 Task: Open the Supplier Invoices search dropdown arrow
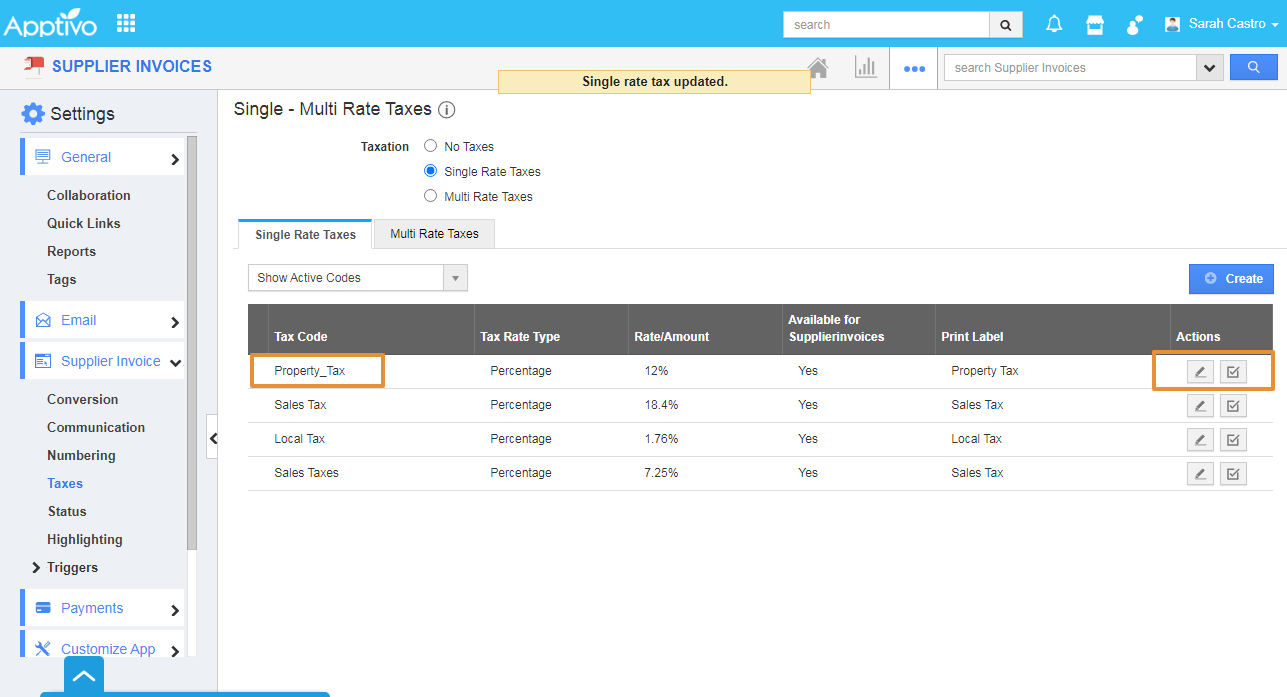(1210, 68)
